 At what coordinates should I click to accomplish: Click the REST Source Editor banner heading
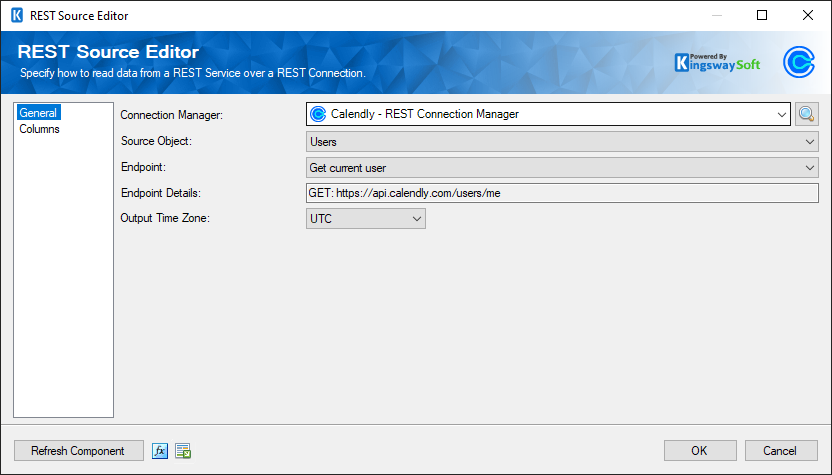click(x=108, y=52)
